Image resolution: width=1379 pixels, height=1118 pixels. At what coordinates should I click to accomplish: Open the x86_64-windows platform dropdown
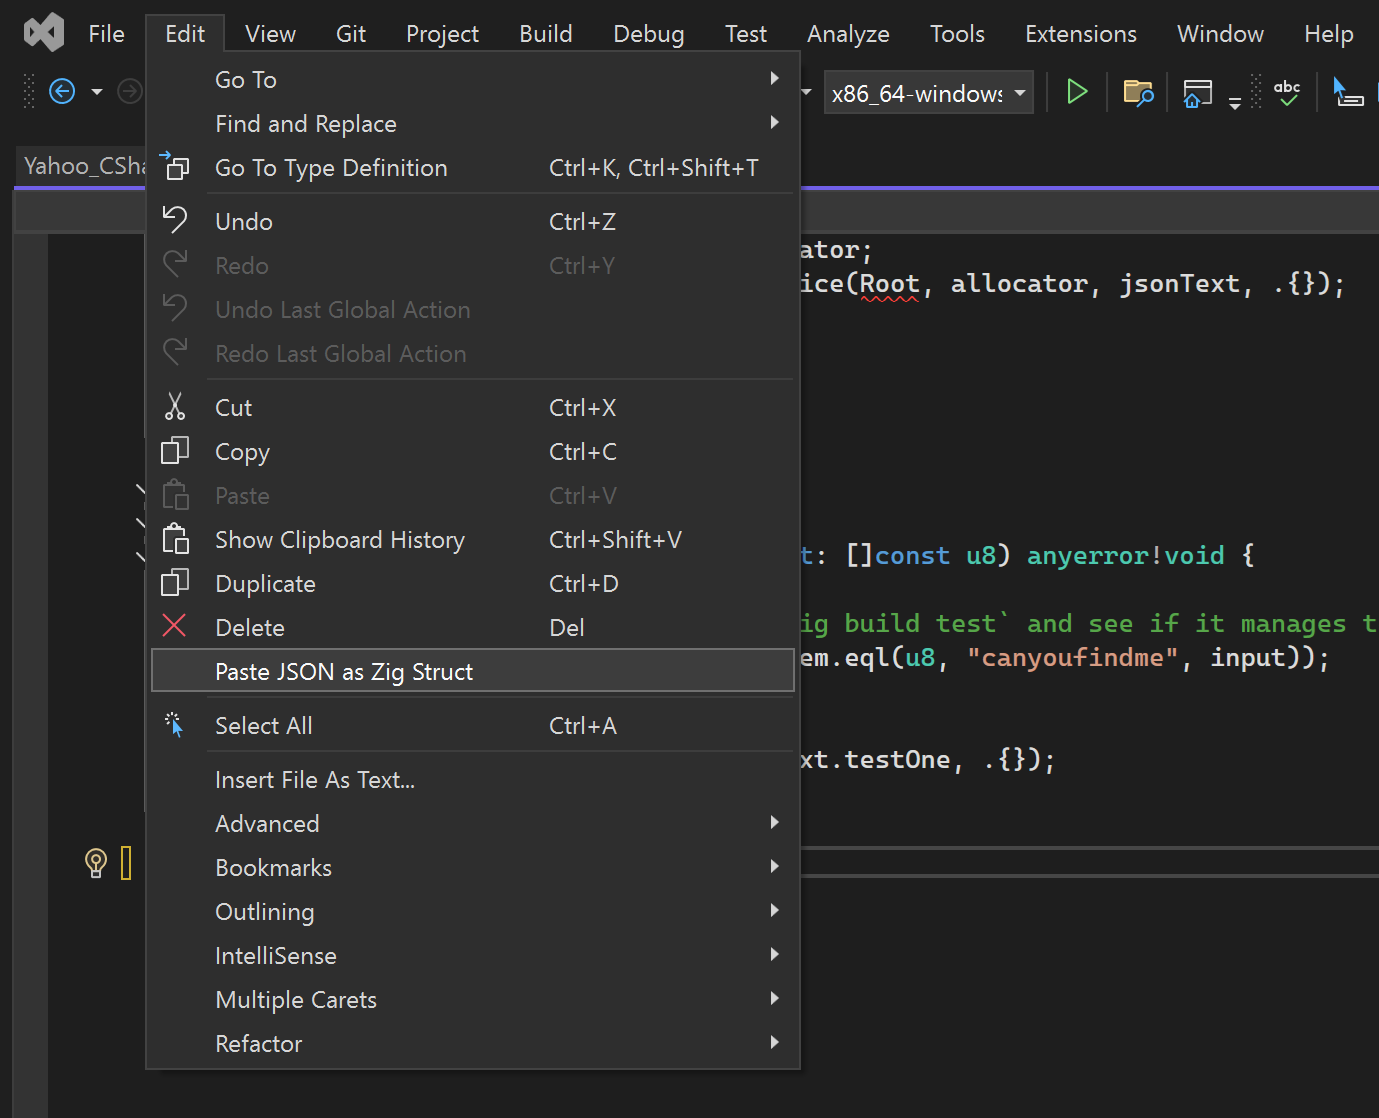(x=928, y=93)
